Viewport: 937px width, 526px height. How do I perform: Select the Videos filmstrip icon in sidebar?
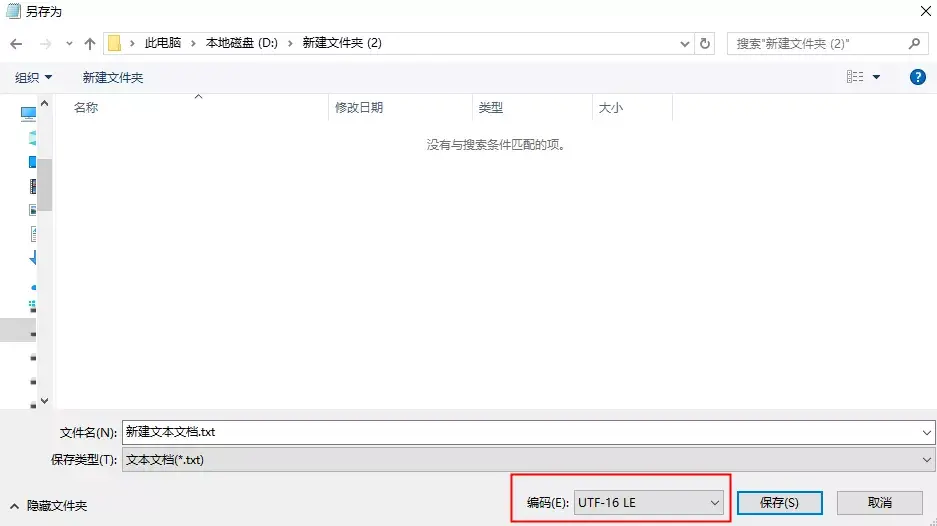(33, 186)
